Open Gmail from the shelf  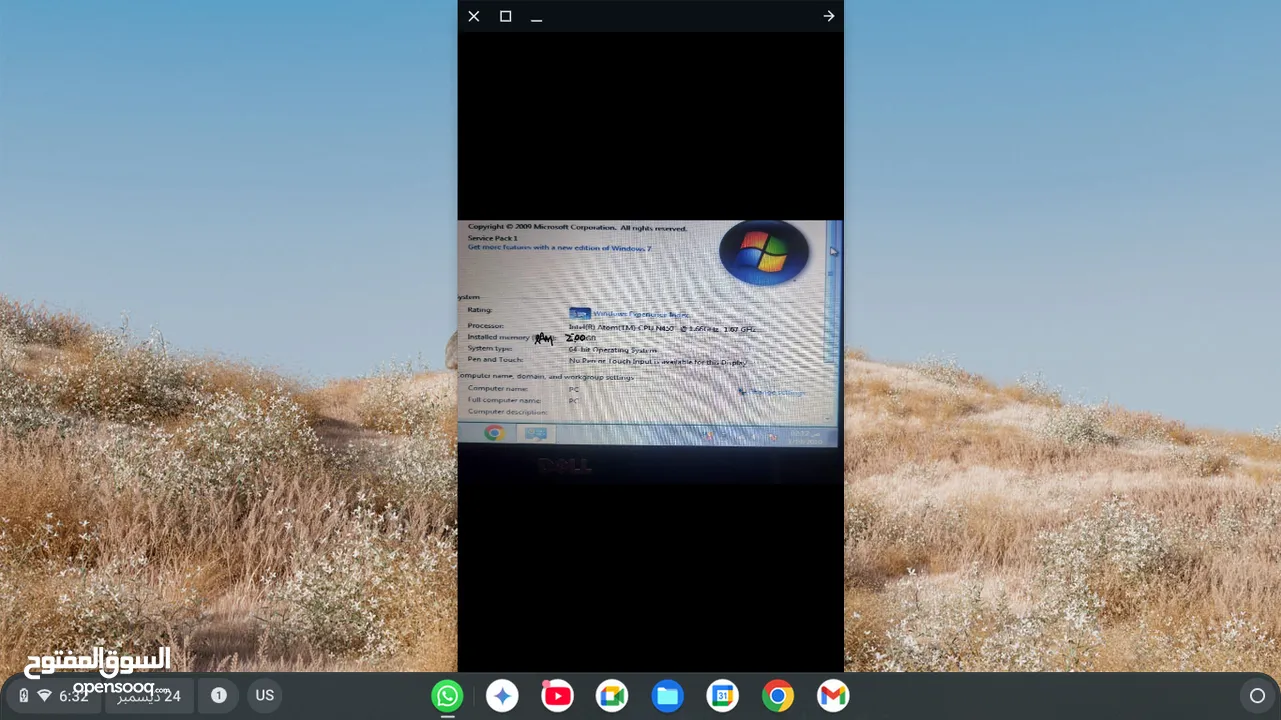(832, 696)
